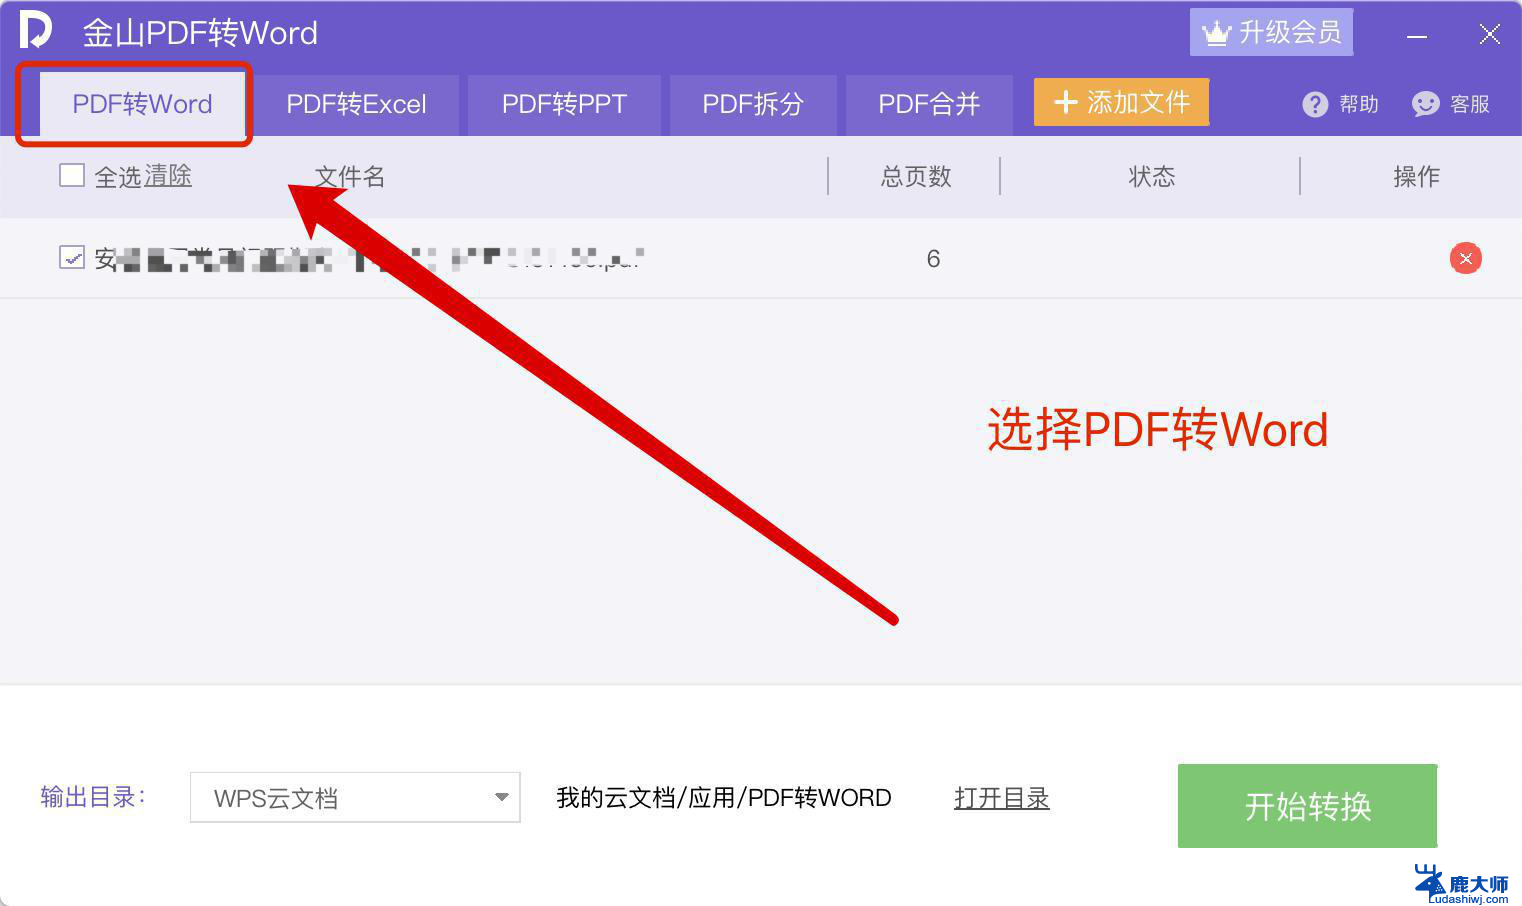Select the blurred PDF file name in list
This screenshot has height=906, width=1522.
(368, 259)
